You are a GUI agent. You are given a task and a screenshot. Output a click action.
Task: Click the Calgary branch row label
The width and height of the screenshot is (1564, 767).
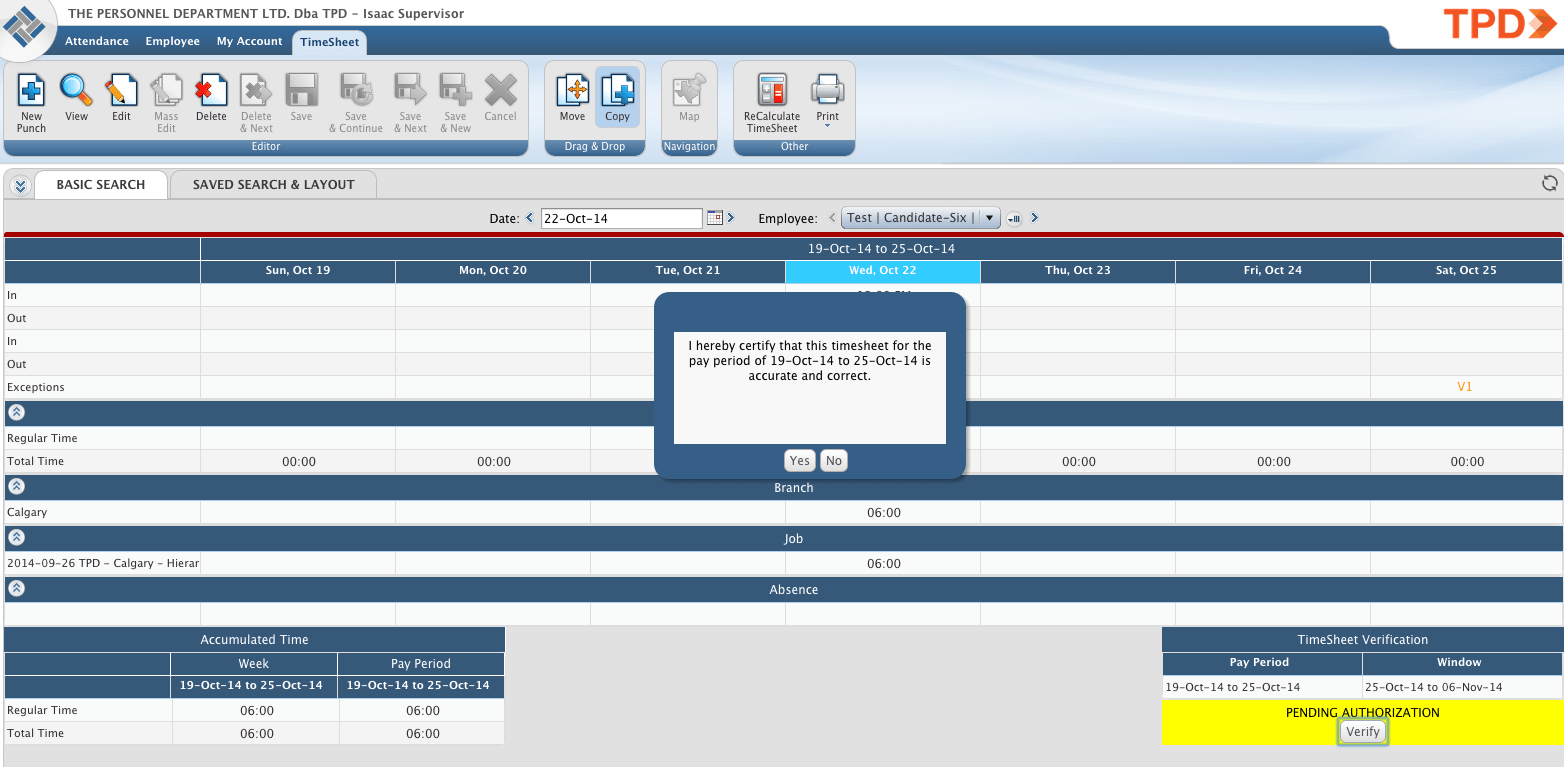point(27,513)
